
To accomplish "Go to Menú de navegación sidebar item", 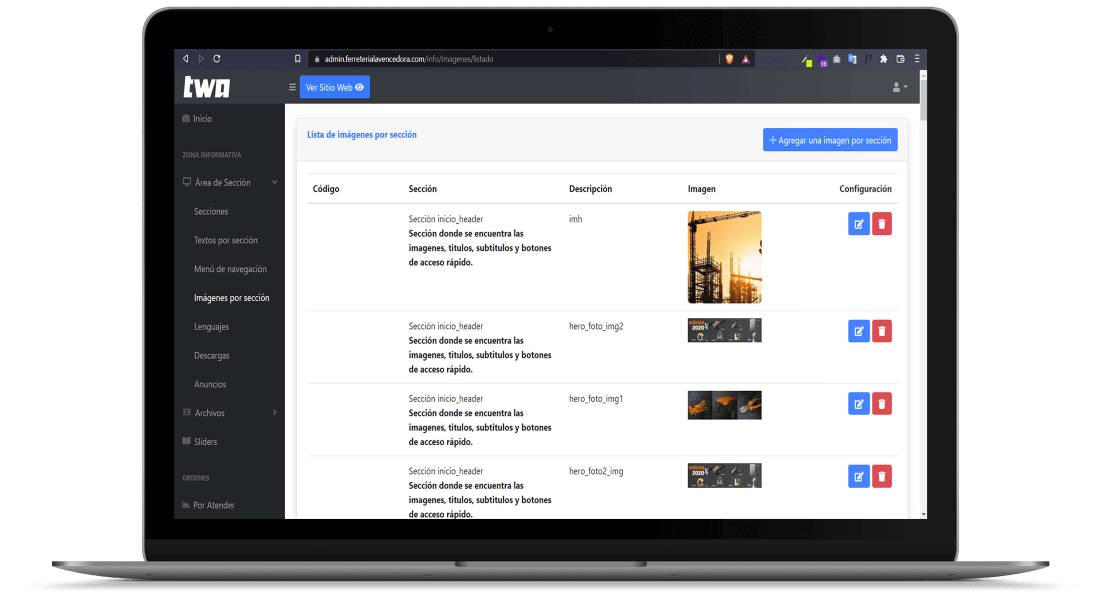I will [230, 270].
